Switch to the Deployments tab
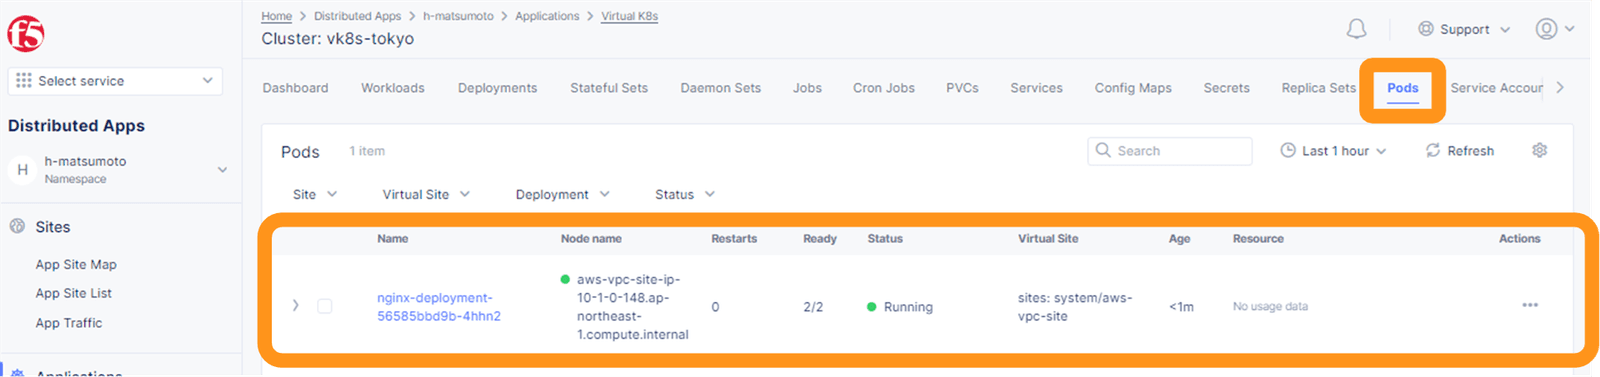 click(497, 88)
